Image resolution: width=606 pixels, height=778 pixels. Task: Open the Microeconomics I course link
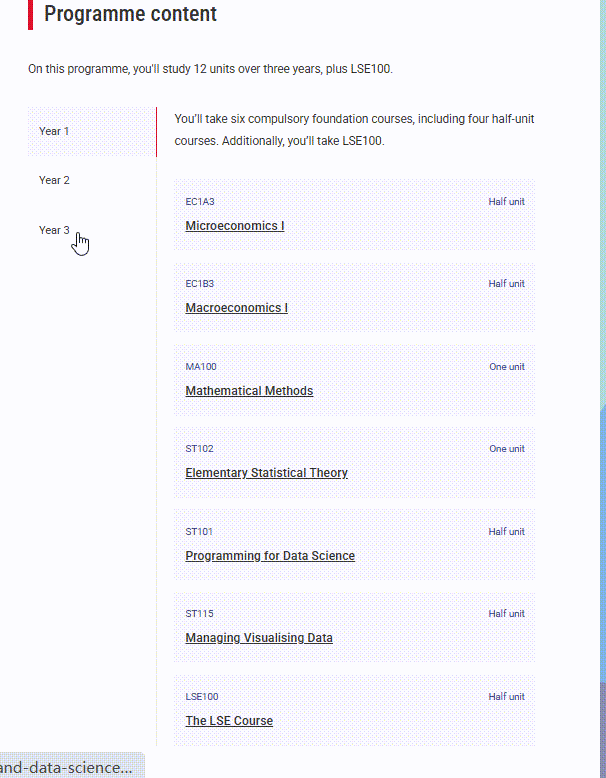tap(235, 226)
